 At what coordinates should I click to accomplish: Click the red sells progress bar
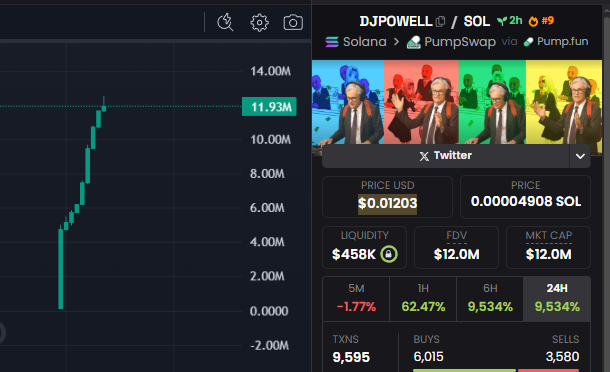549,370
